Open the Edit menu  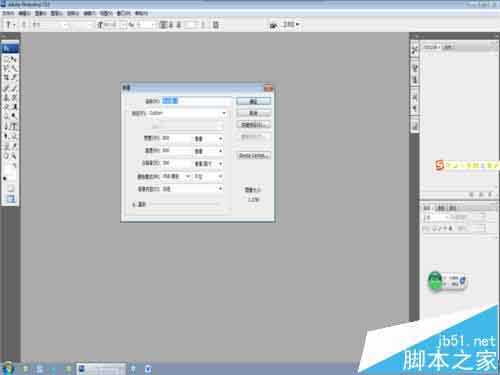25,13
